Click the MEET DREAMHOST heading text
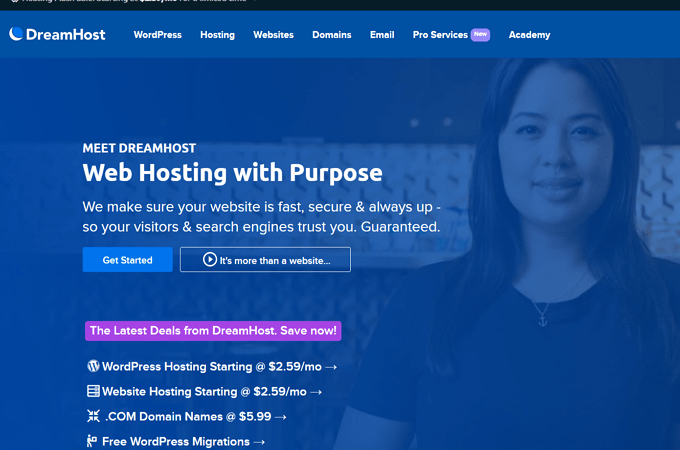The height and width of the screenshot is (450, 680). click(x=139, y=148)
